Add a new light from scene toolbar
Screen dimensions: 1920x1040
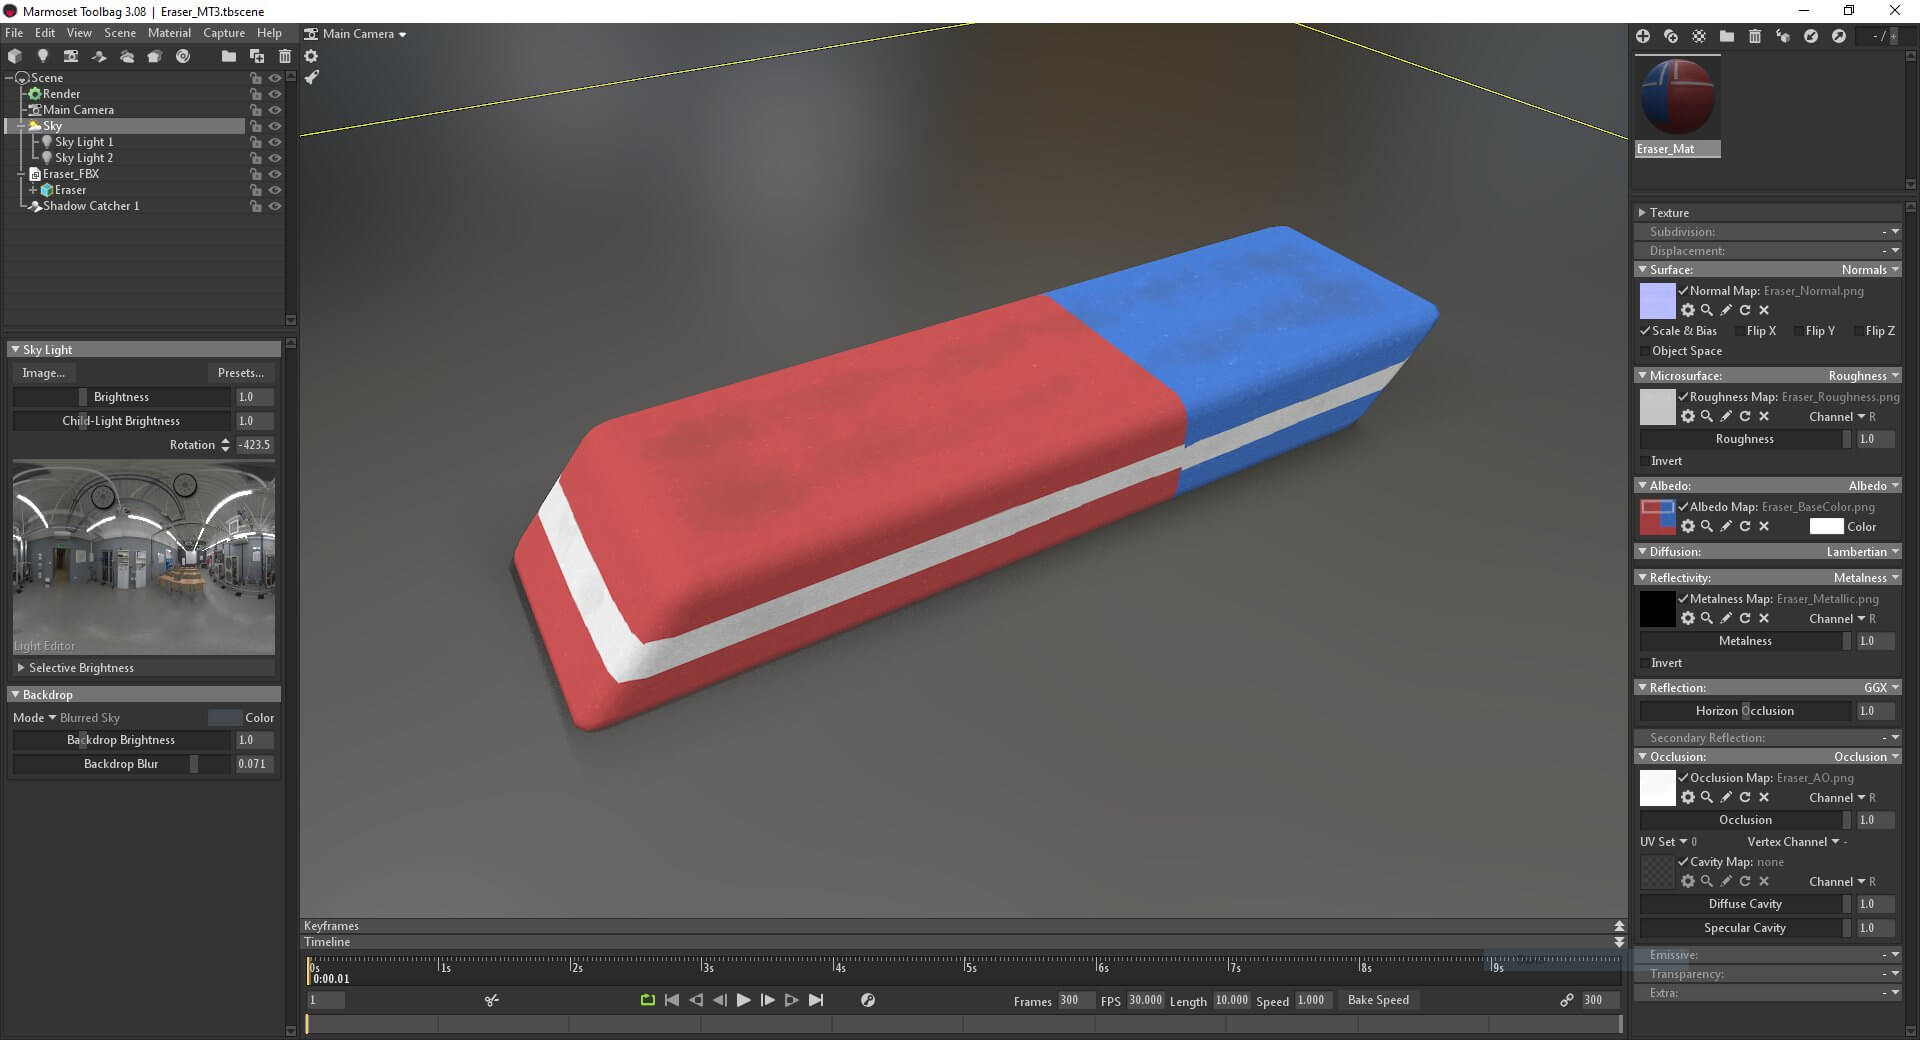tap(43, 56)
